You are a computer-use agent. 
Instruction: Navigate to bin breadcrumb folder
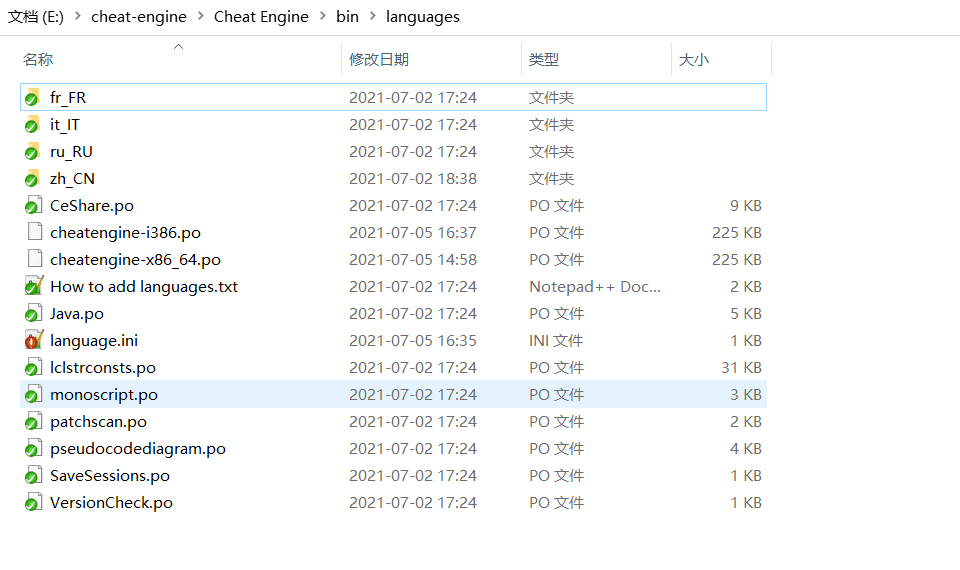347,17
